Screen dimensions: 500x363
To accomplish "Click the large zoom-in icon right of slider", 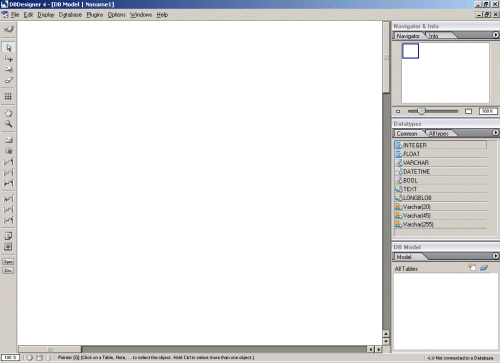I will pyautogui.click(x=468, y=111).
